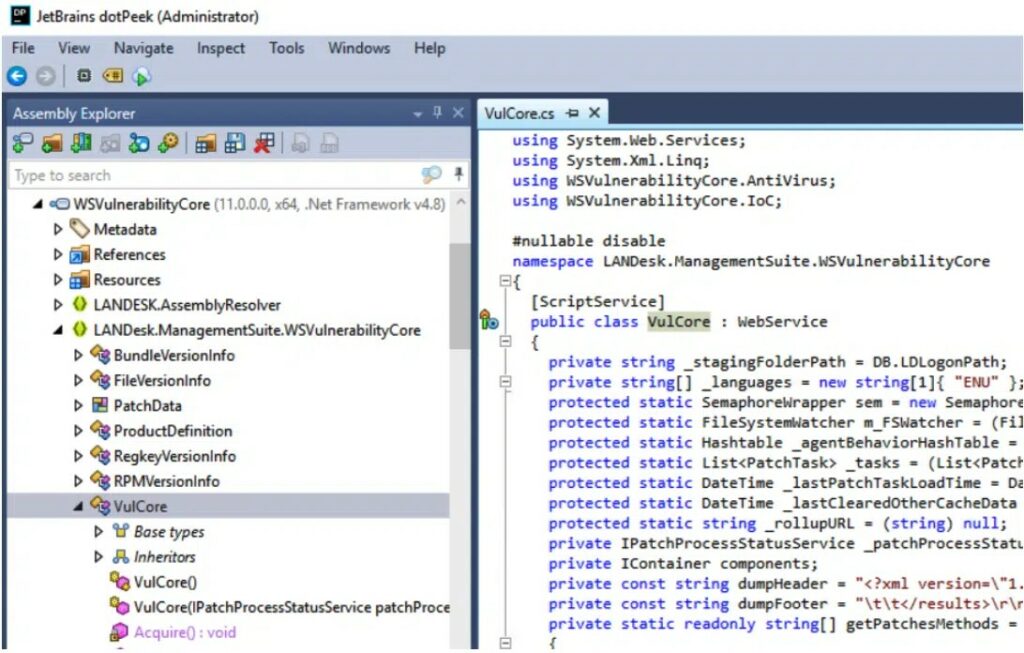The height and width of the screenshot is (653, 1024).
Task: Toggle the pin beside the search box
Action: [458, 175]
